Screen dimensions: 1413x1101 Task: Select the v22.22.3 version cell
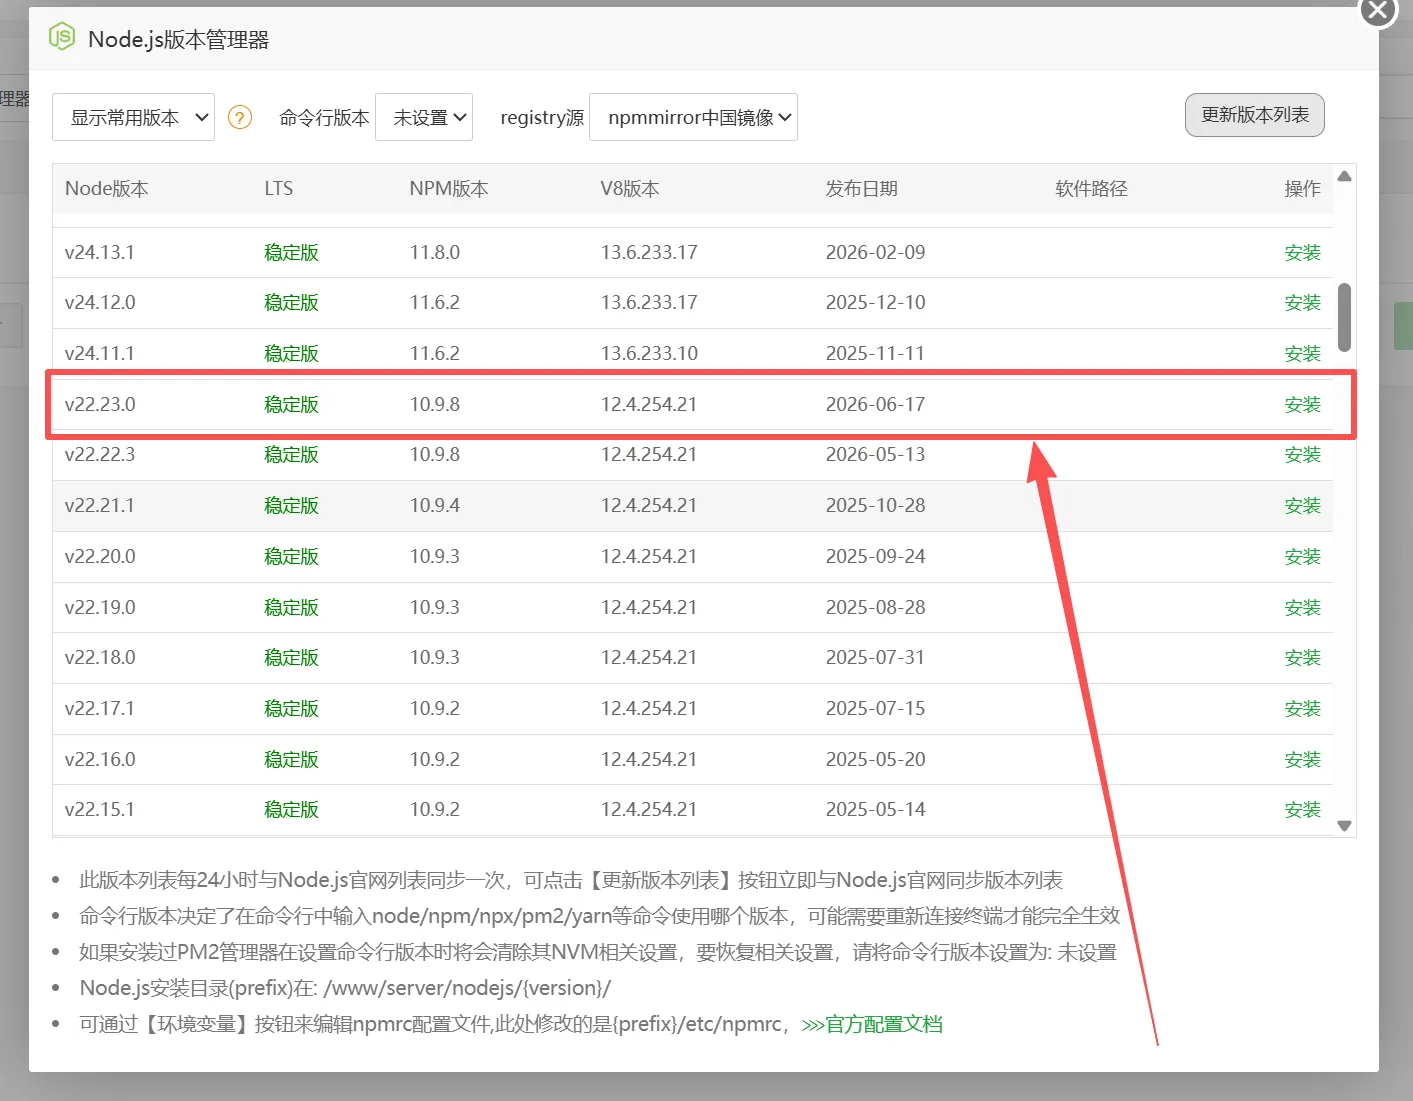[100, 455]
